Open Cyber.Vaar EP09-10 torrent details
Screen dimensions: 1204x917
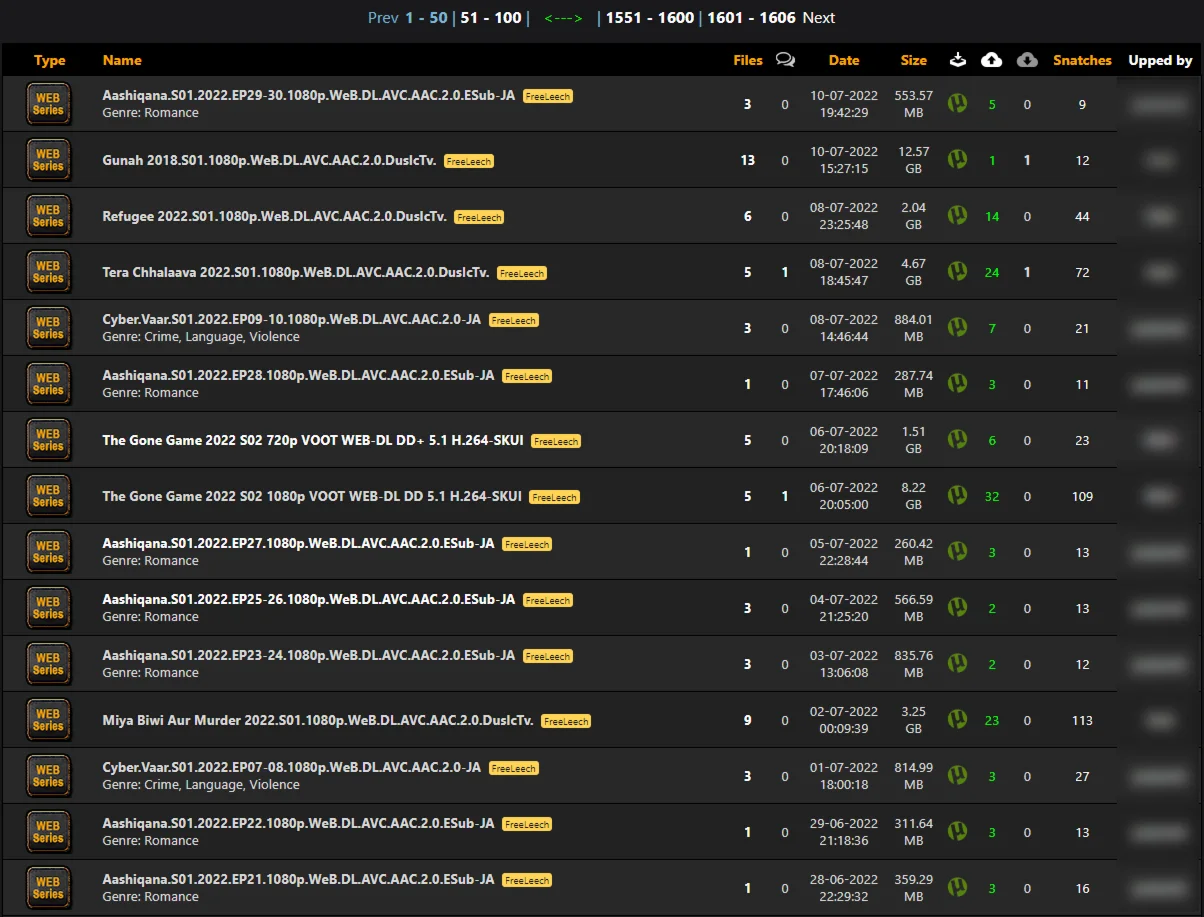click(291, 320)
